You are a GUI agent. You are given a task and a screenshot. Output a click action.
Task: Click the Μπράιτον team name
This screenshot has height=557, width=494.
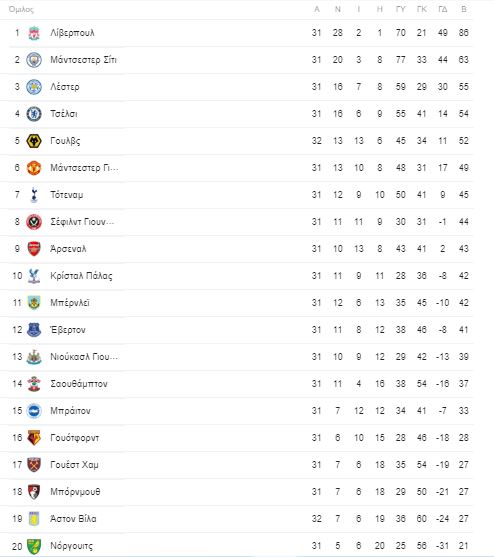coord(70,411)
